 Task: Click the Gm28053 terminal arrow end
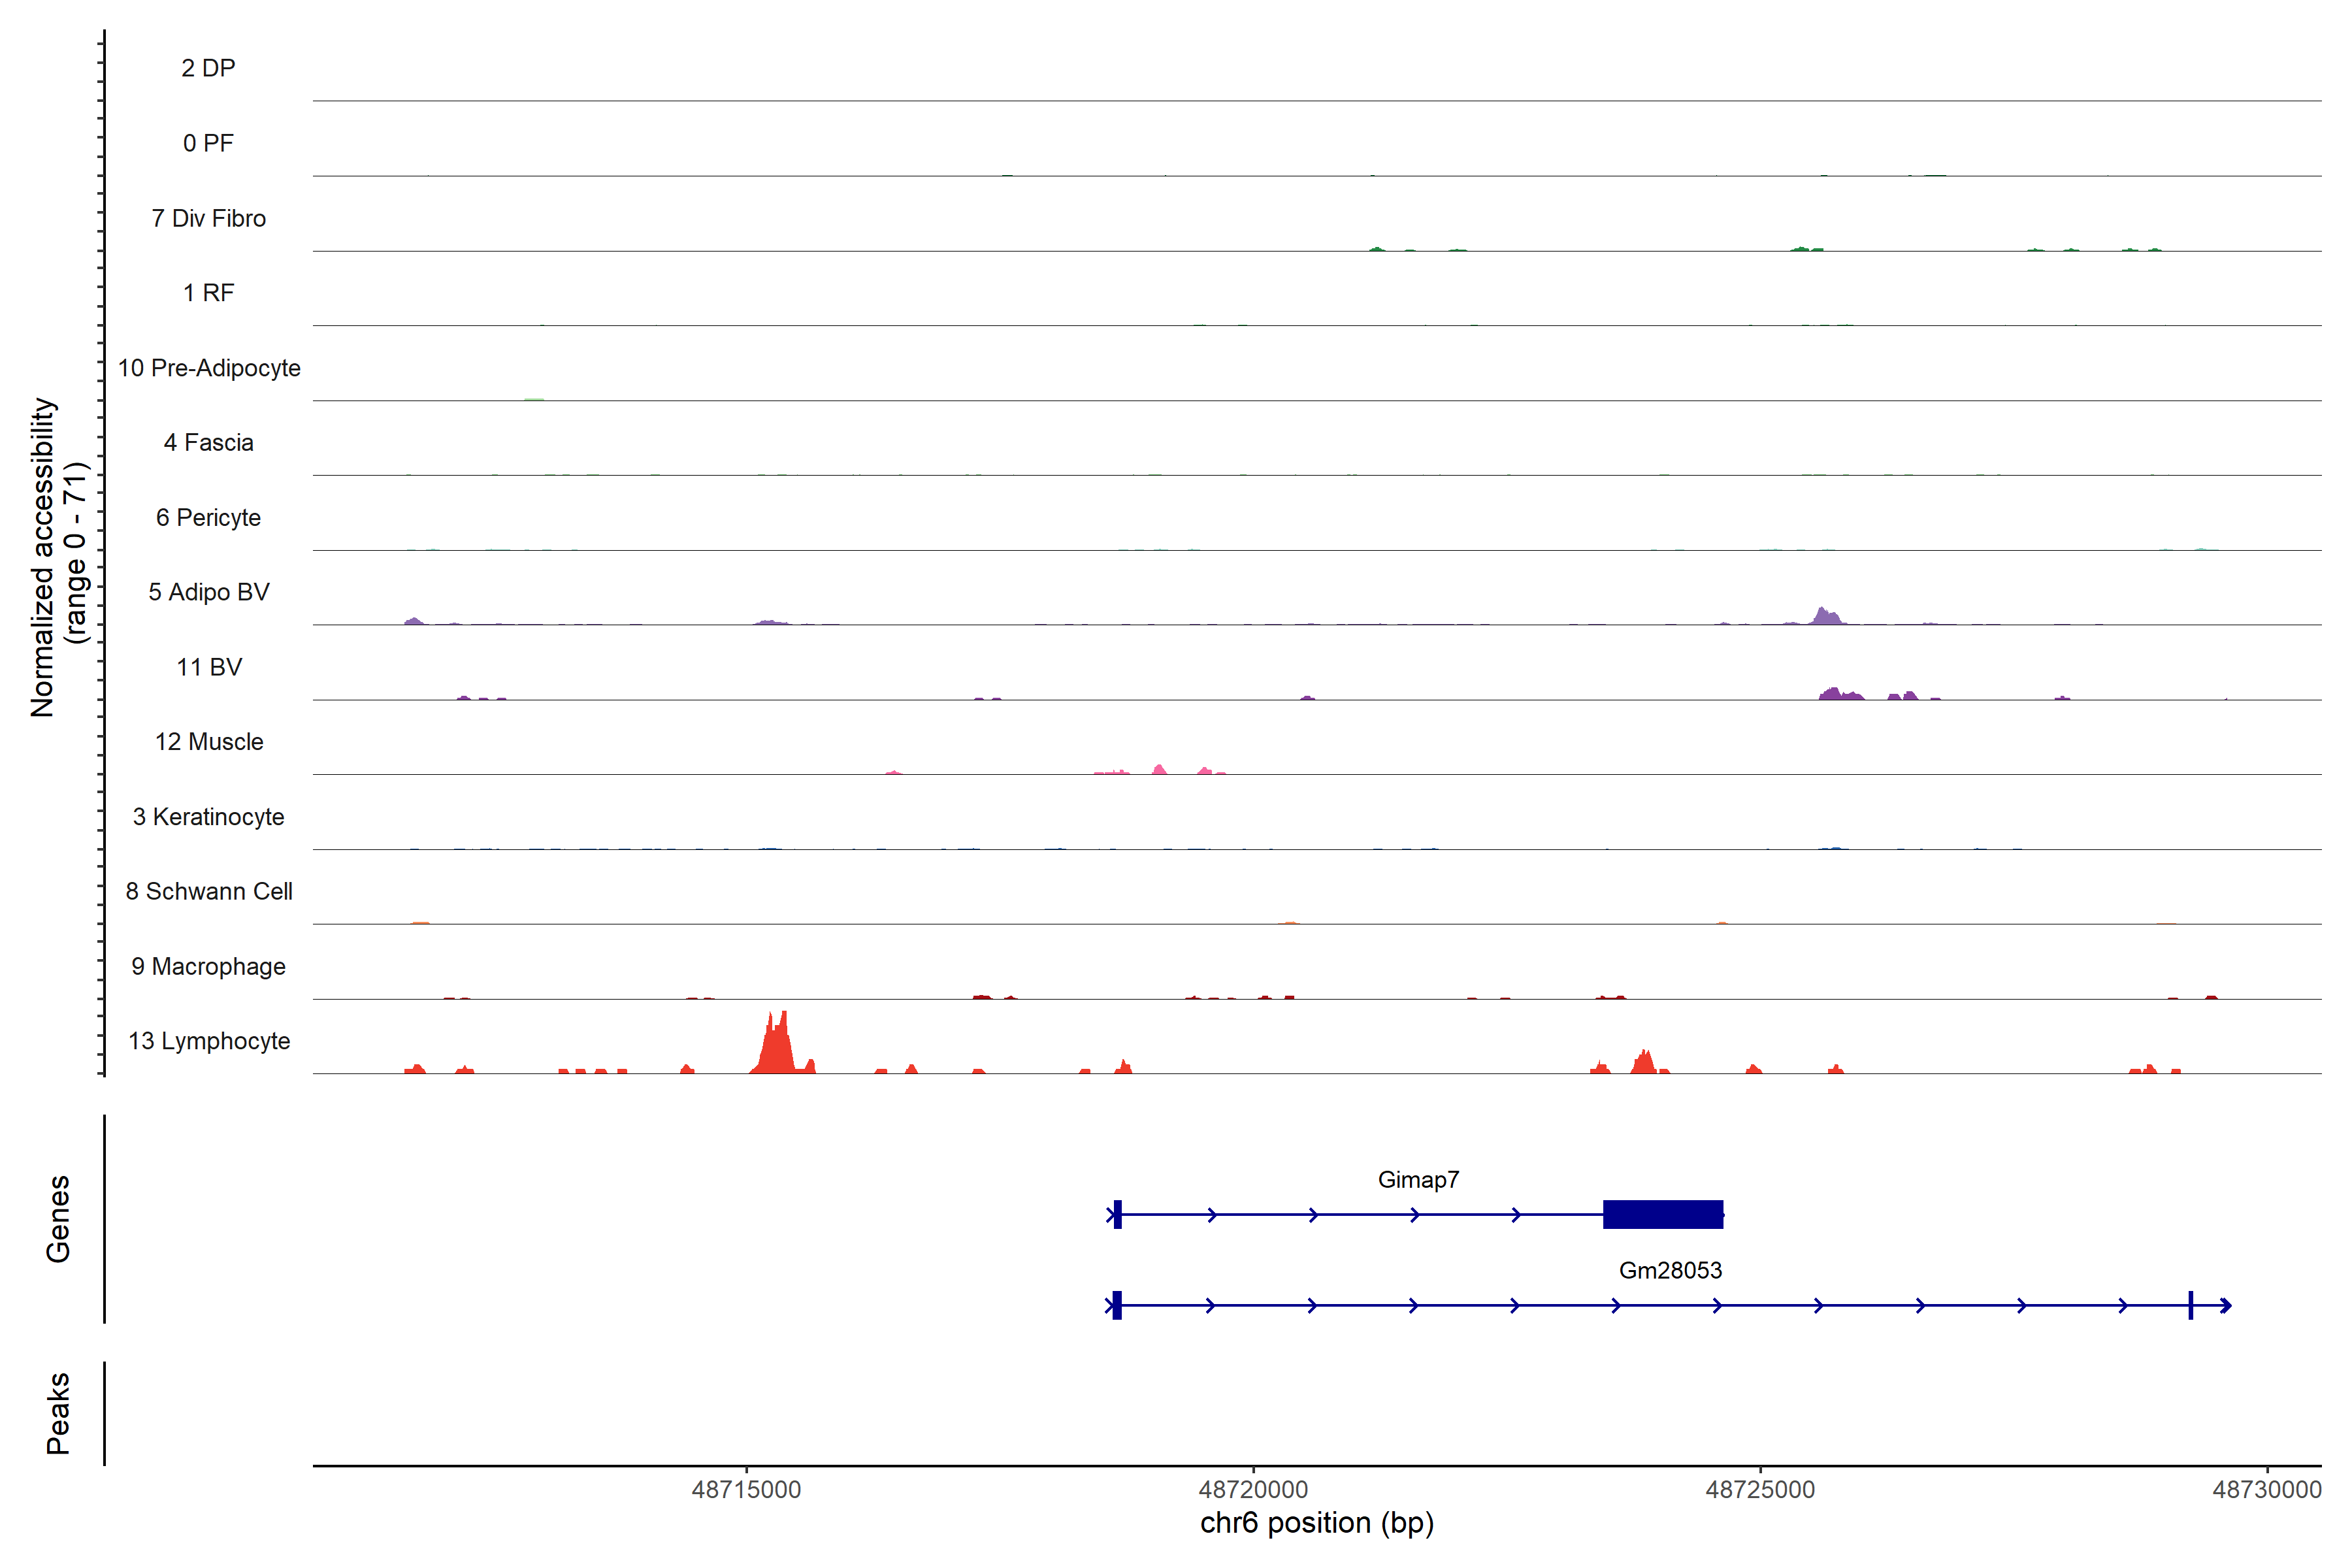pyautogui.click(x=2225, y=1305)
